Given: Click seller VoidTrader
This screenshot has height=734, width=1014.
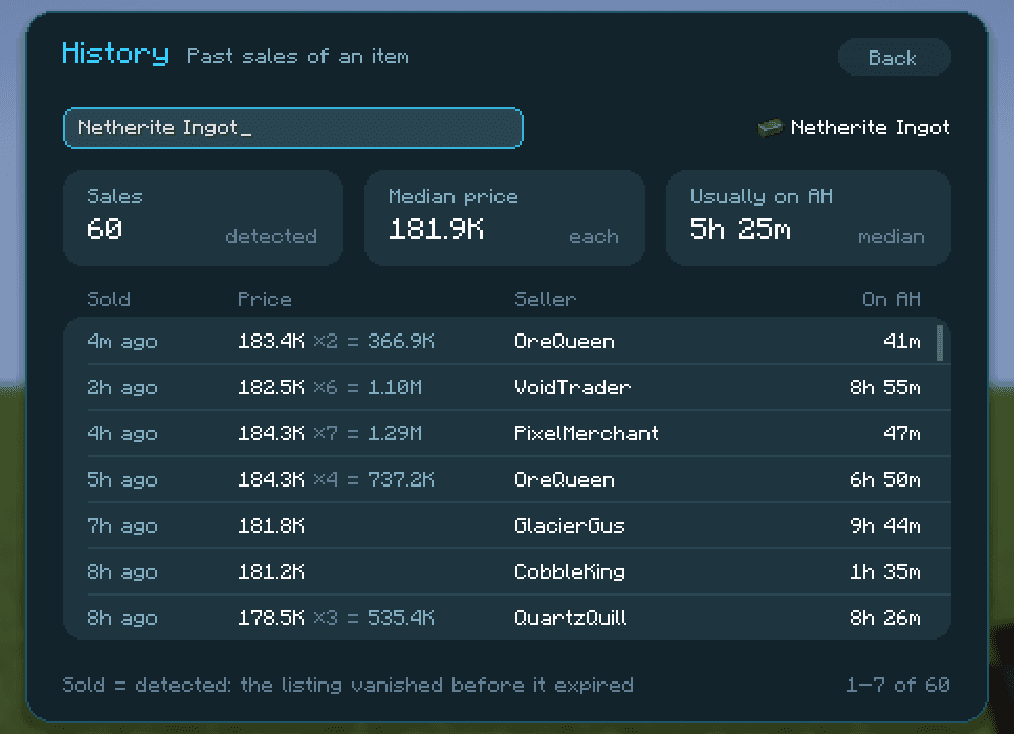Looking at the screenshot, I should point(572,387).
